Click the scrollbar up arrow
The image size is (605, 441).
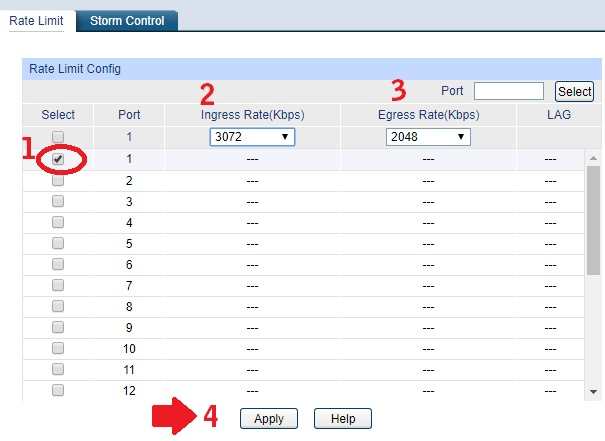tap(593, 158)
